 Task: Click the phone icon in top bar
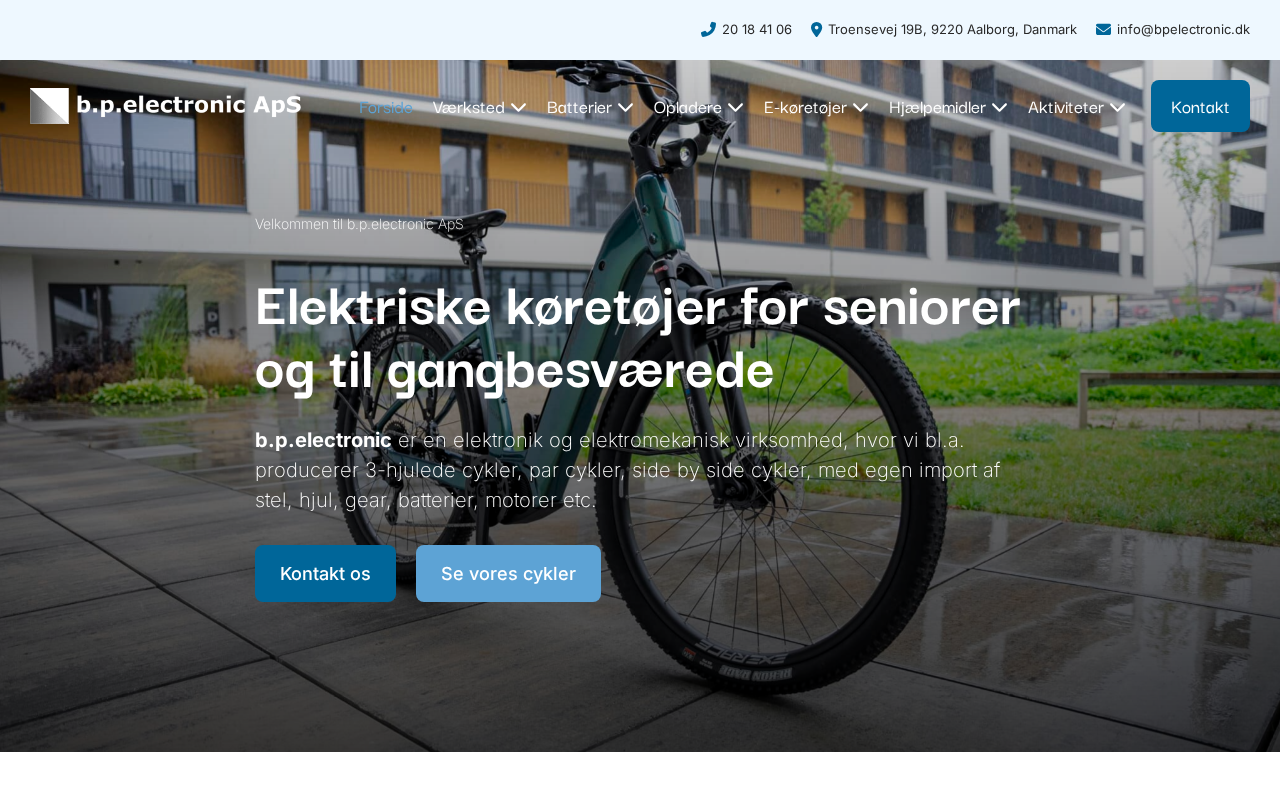point(708,30)
